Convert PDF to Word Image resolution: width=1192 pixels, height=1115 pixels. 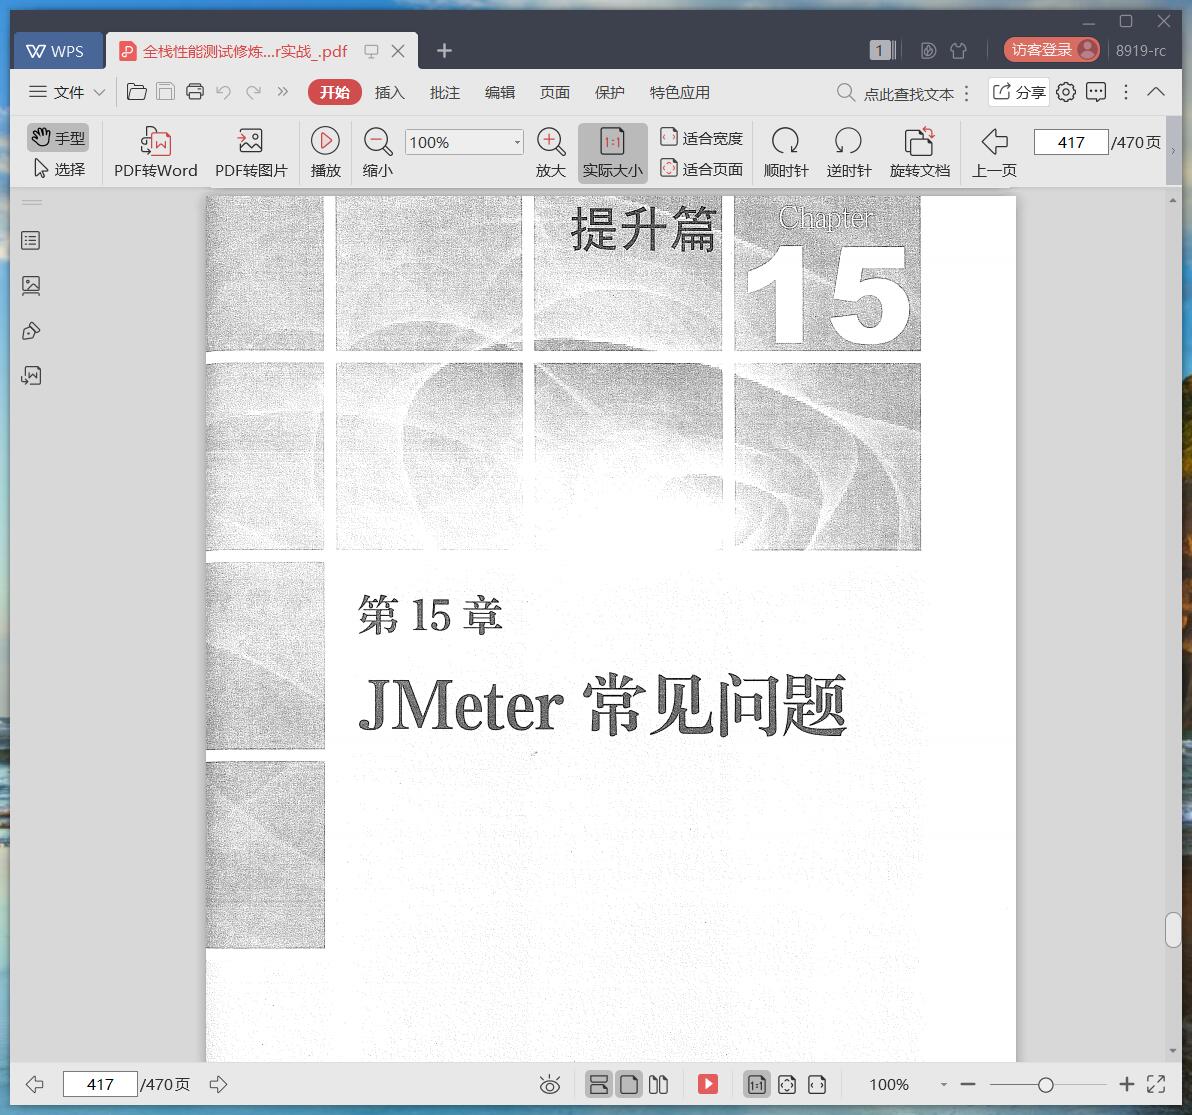point(155,153)
